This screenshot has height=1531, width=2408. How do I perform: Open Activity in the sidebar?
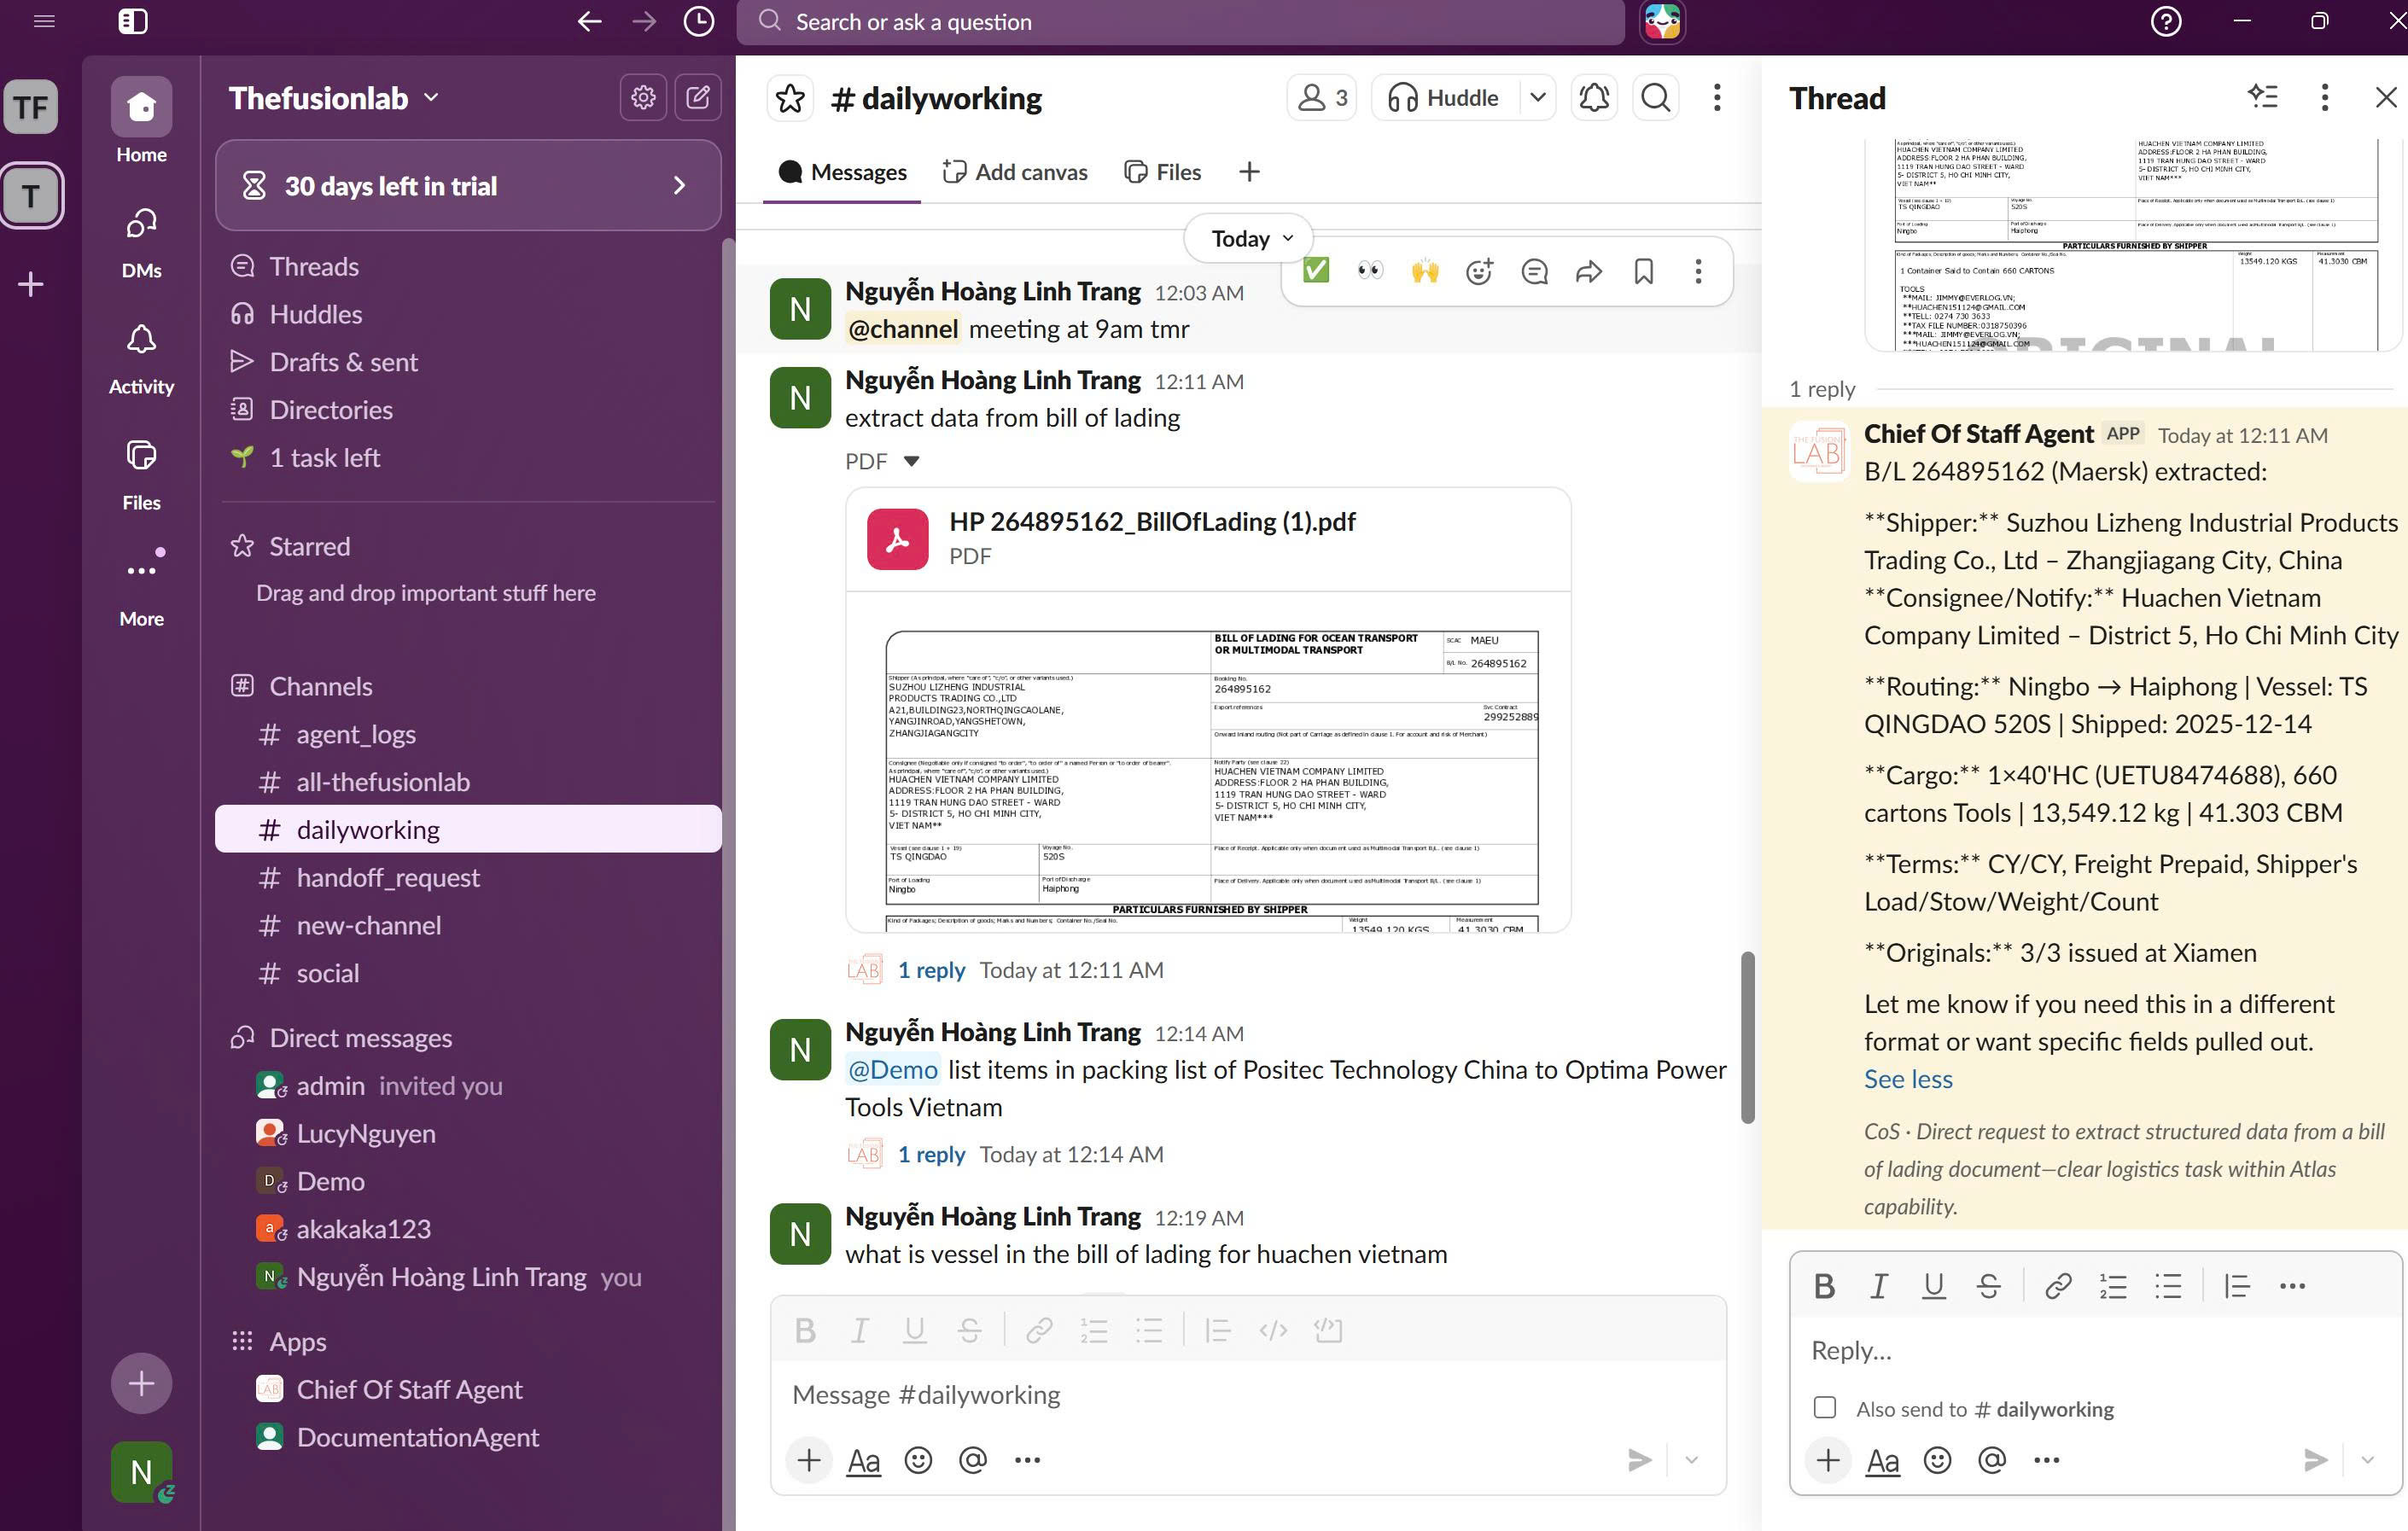[x=141, y=359]
